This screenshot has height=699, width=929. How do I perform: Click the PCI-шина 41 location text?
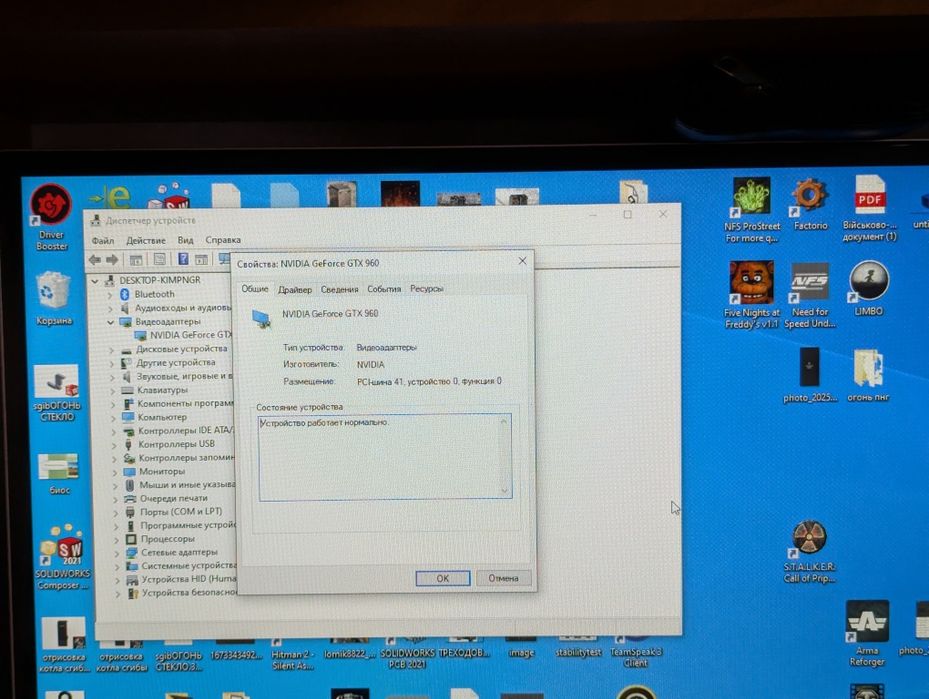click(429, 381)
